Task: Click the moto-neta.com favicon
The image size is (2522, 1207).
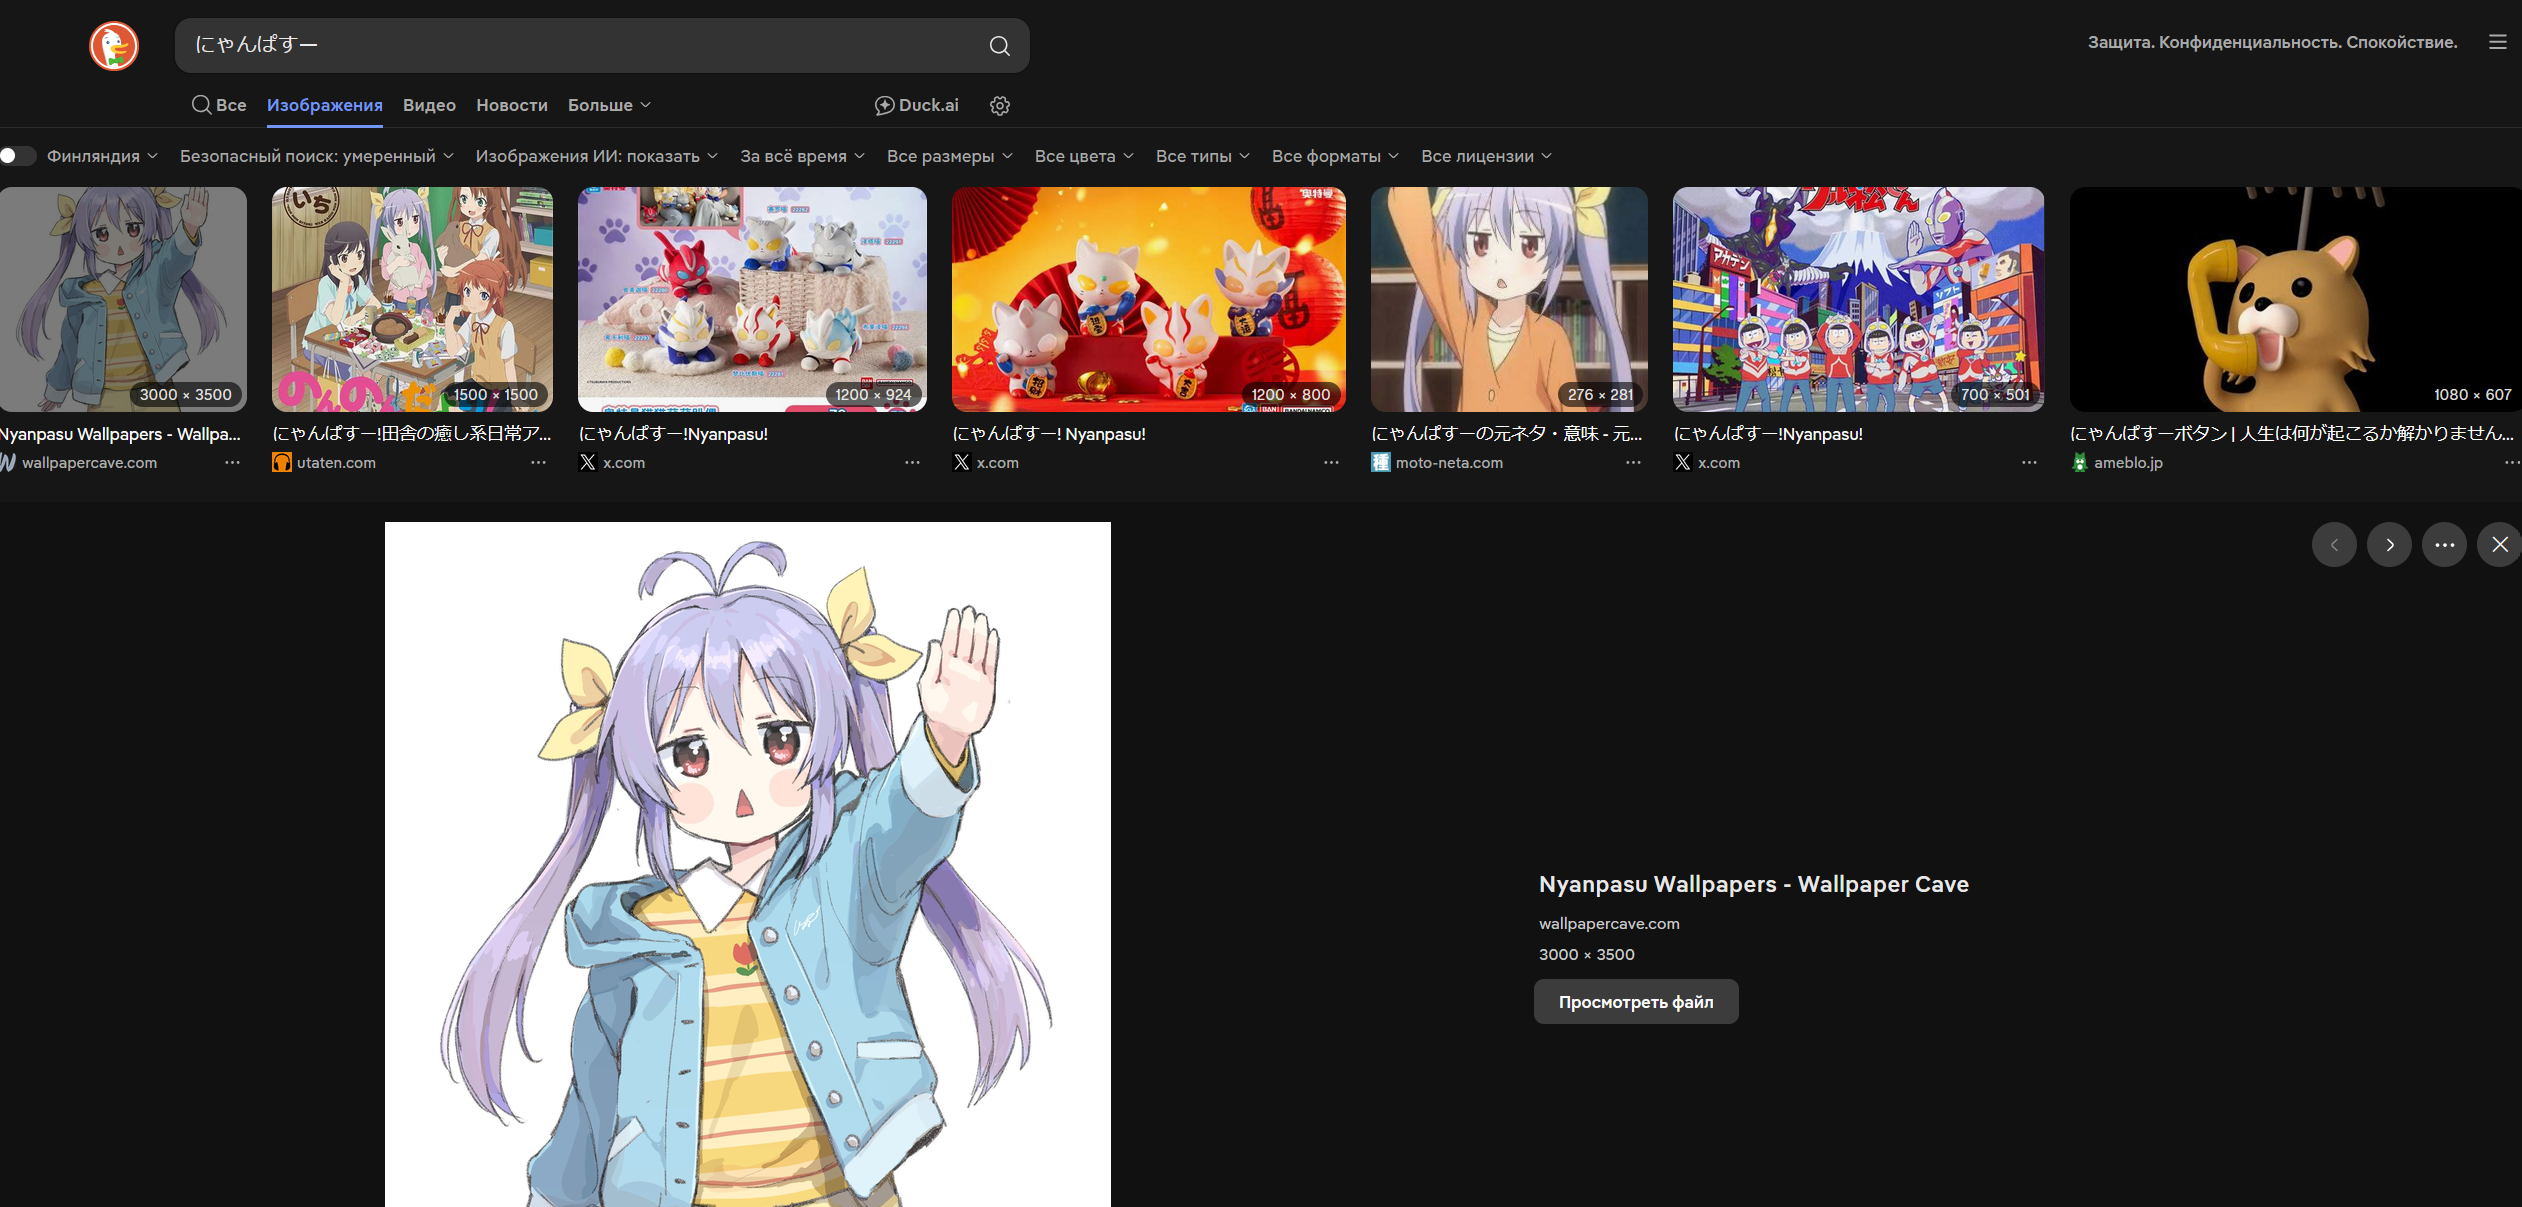Action: 1381,463
